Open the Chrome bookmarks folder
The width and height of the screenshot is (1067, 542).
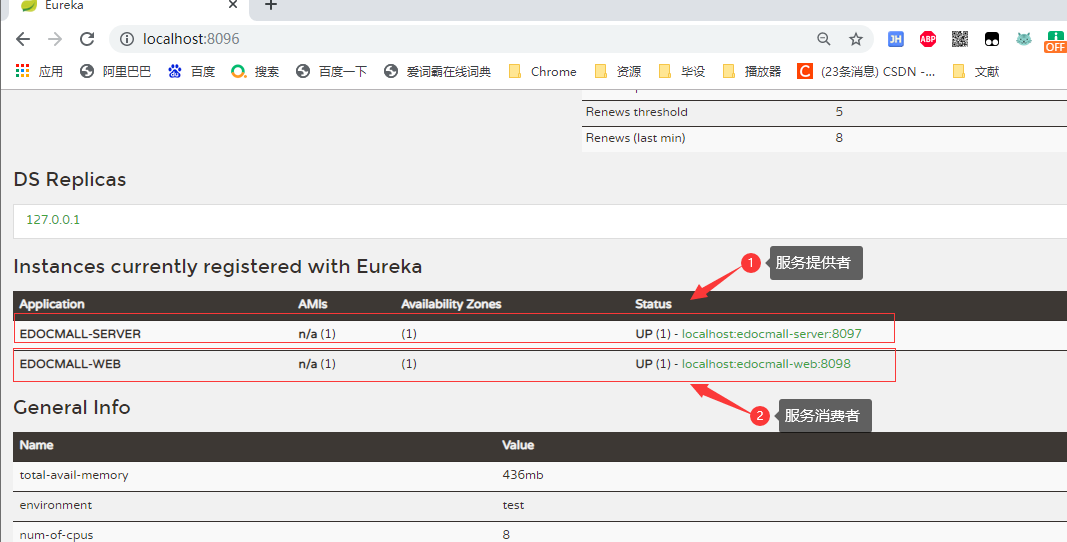click(543, 72)
